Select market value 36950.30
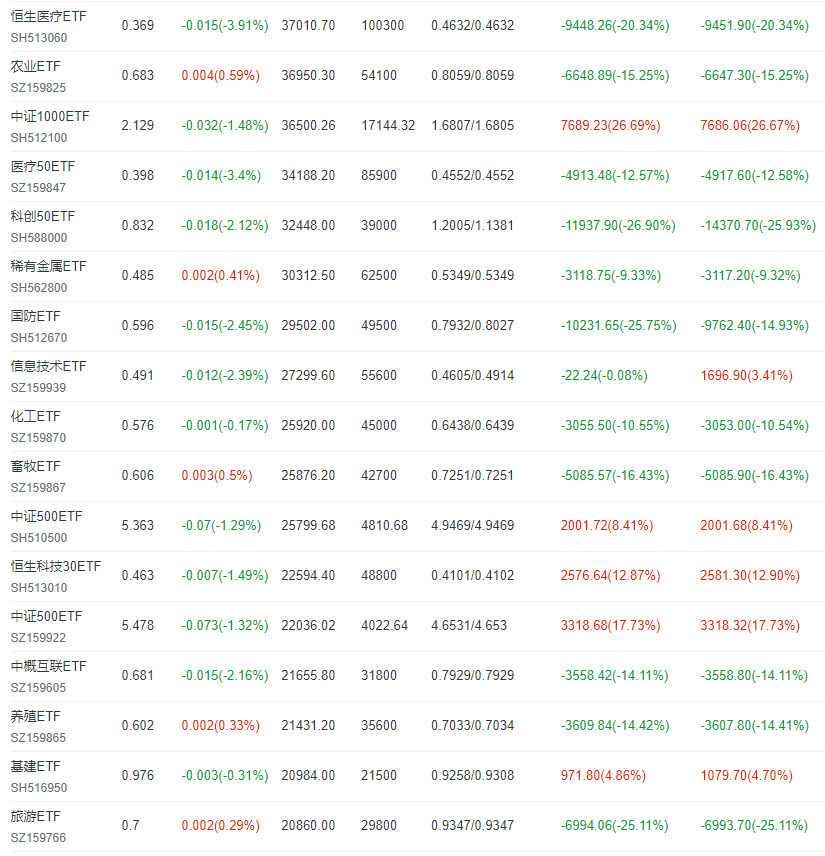The width and height of the screenshot is (825, 856). (x=308, y=75)
